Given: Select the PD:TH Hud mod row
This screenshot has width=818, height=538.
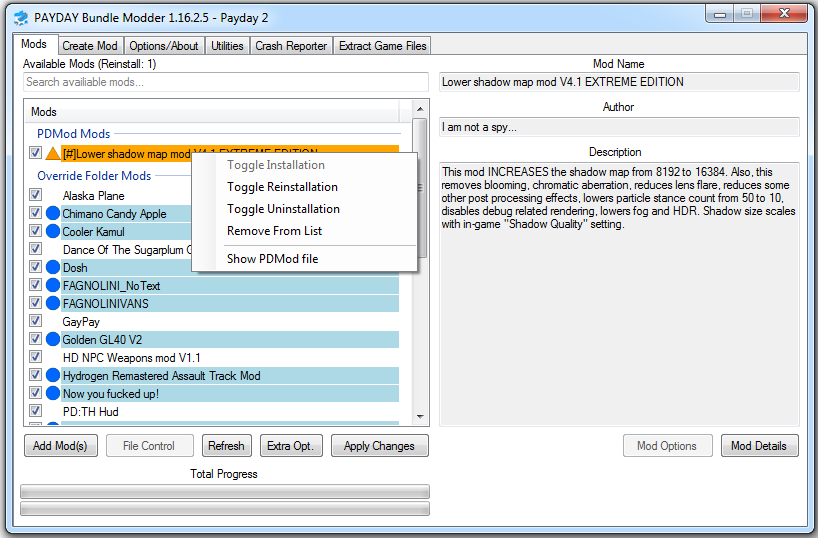Looking at the screenshot, I should pos(230,411).
